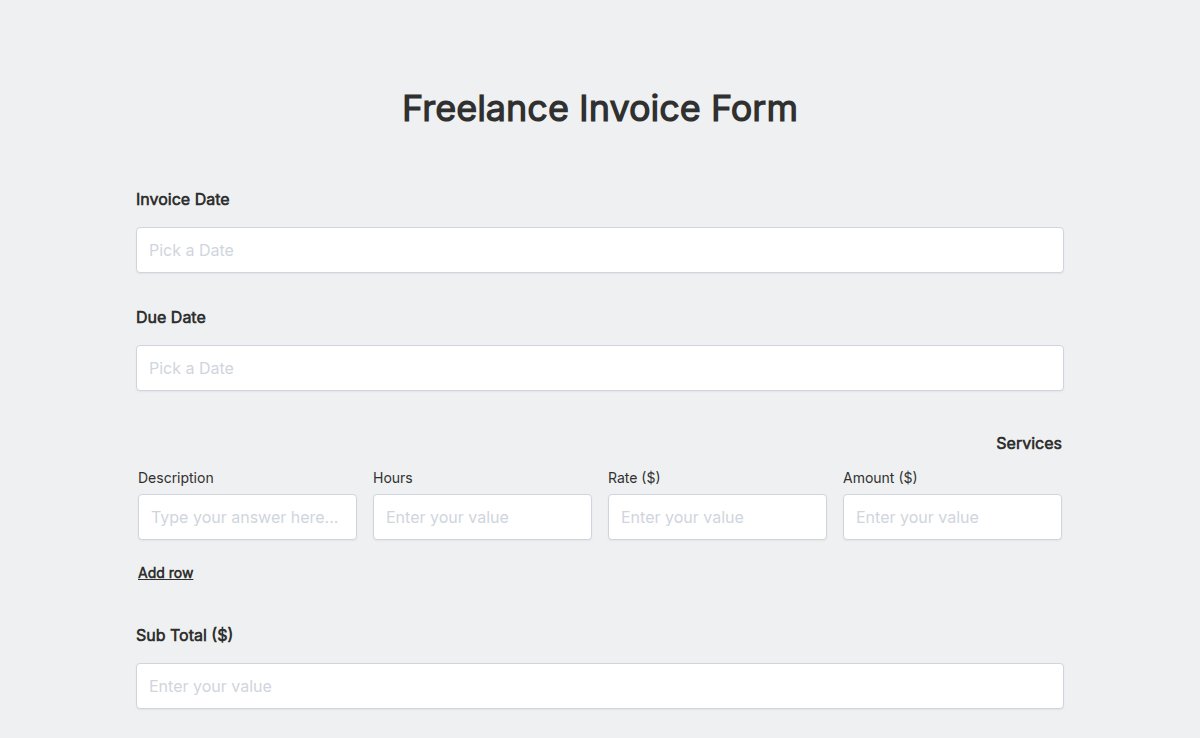The width and height of the screenshot is (1200, 738).
Task: Click the Description column label
Action: click(x=176, y=478)
